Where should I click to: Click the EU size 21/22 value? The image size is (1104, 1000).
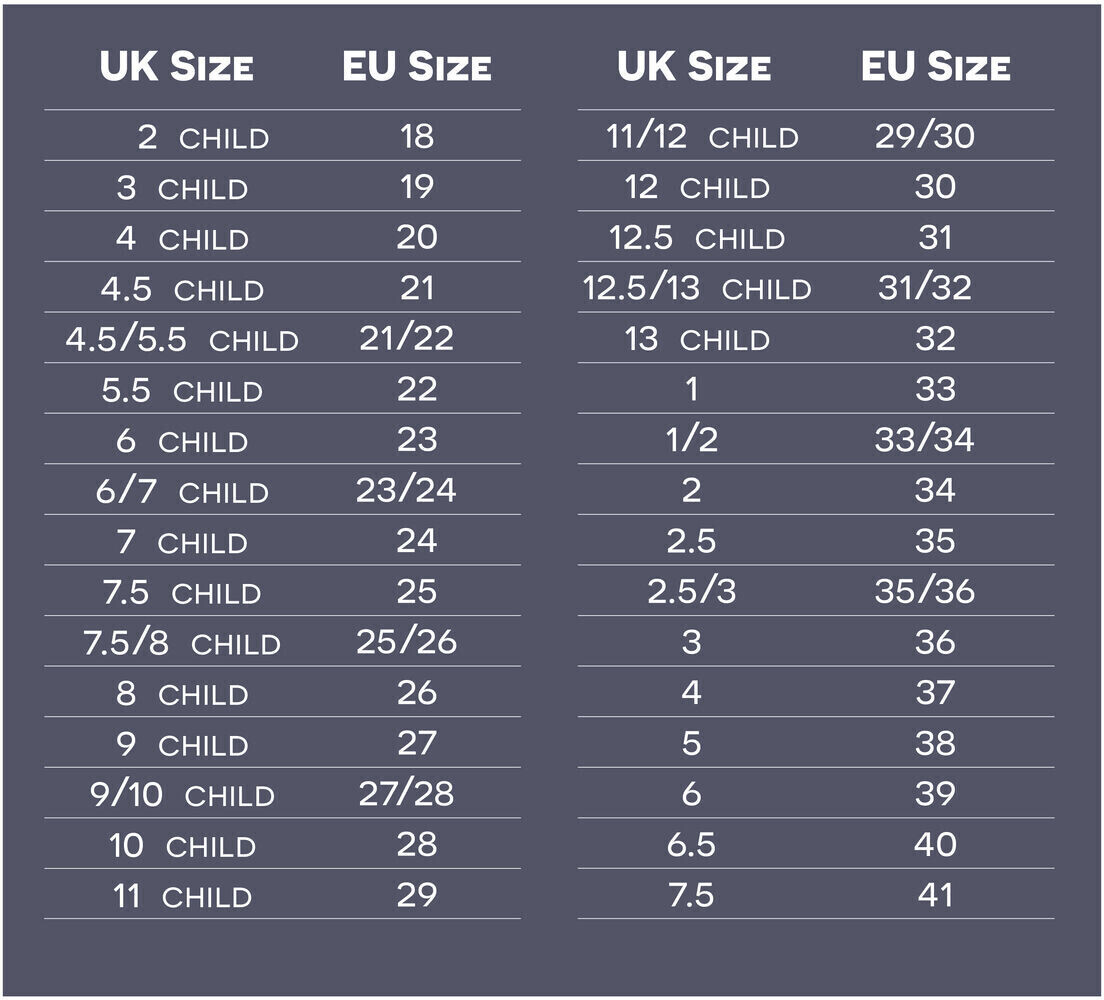[406, 338]
